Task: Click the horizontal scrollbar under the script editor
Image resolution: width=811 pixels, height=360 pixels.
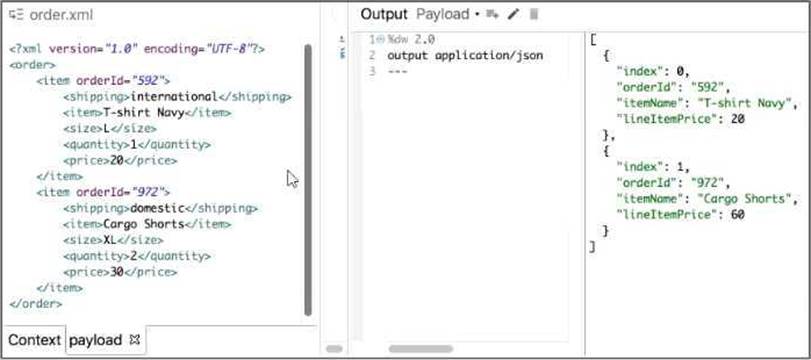Action: (x=421, y=349)
